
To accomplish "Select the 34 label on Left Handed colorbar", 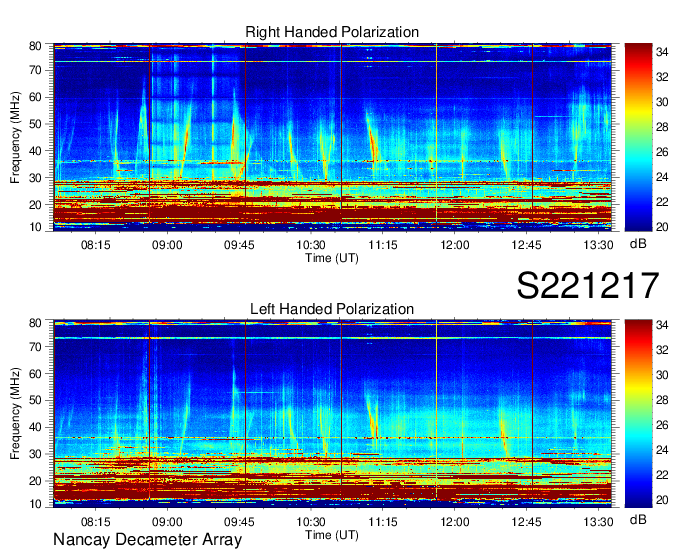I will pyautogui.click(x=662, y=325).
